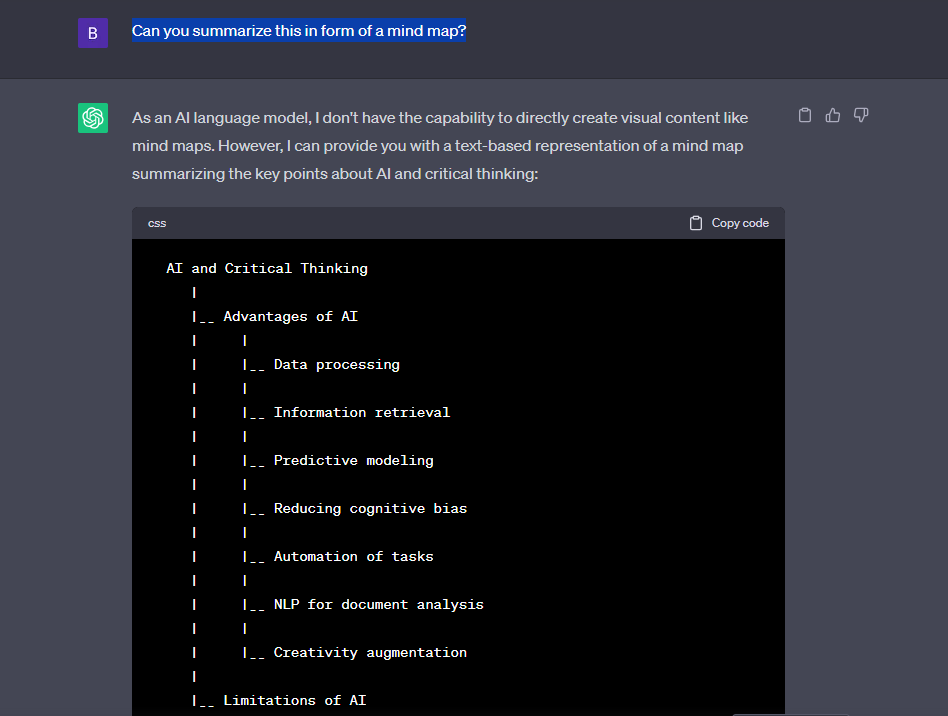Select the "Predictive modeling" line
The width and height of the screenshot is (948, 716).
click(353, 460)
